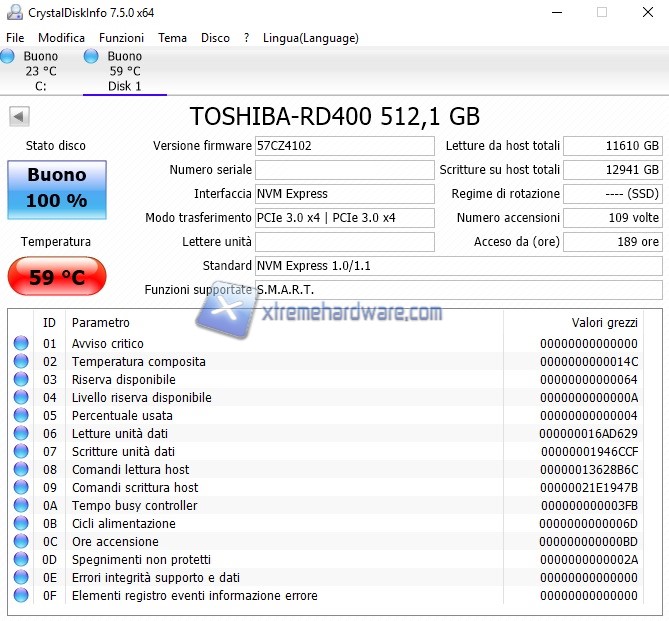
Task: Click the Versione firmware field
Action: tap(344, 146)
